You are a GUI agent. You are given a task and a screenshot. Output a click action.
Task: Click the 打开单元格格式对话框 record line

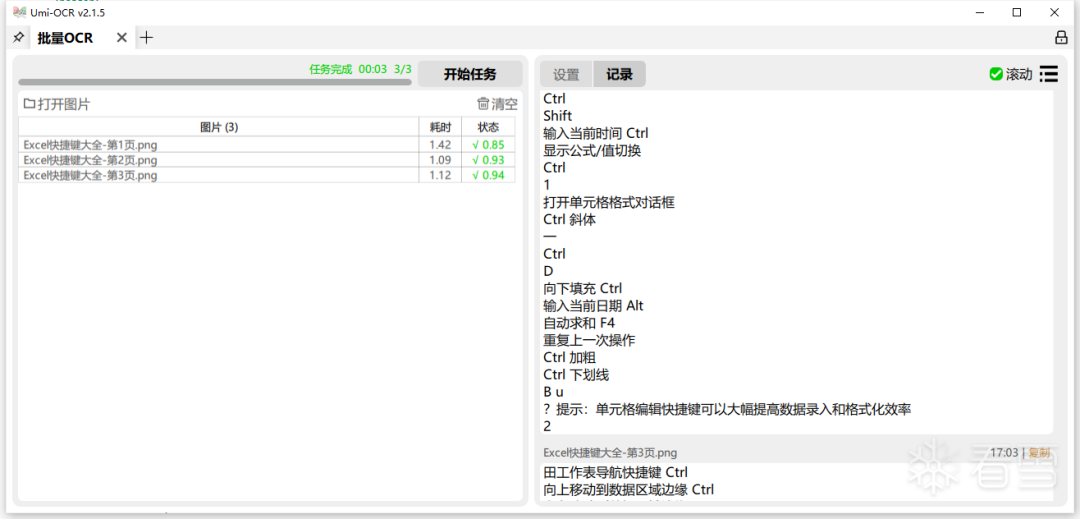(608, 202)
